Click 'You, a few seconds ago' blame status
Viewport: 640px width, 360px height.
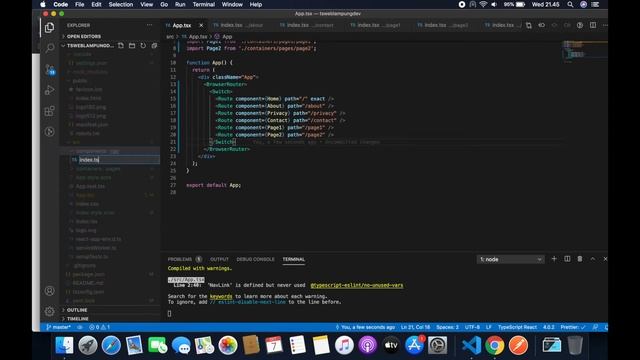(x=365, y=327)
